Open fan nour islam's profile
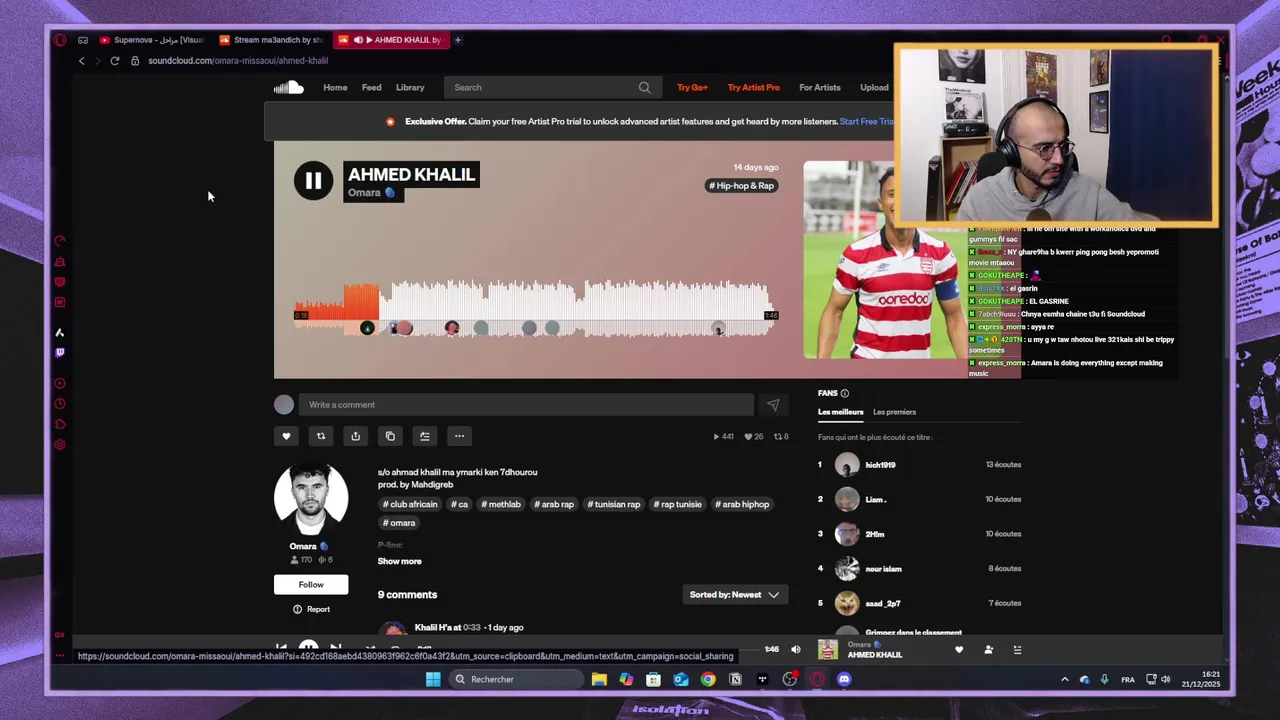Image resolution: width=1280 pixels, height=720 pixels. point(883,569)
